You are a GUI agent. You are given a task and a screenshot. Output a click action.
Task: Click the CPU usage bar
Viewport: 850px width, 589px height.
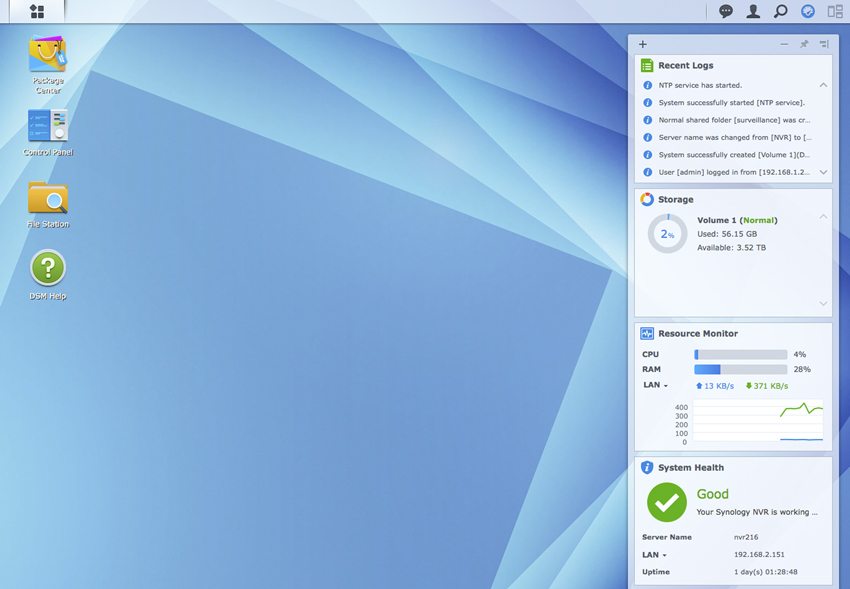(740, 354)
